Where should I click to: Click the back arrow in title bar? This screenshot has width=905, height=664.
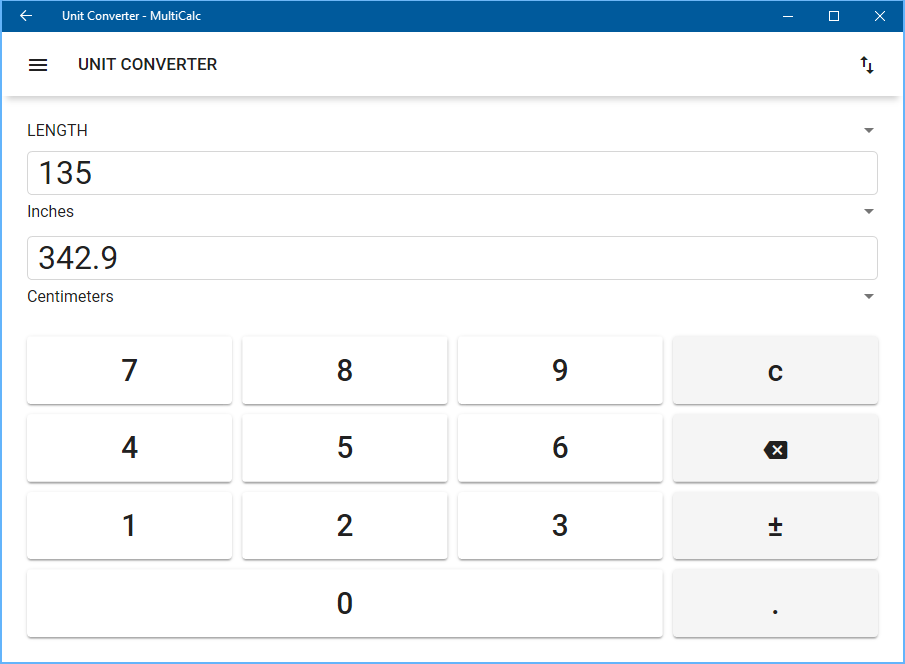point(26,16)
